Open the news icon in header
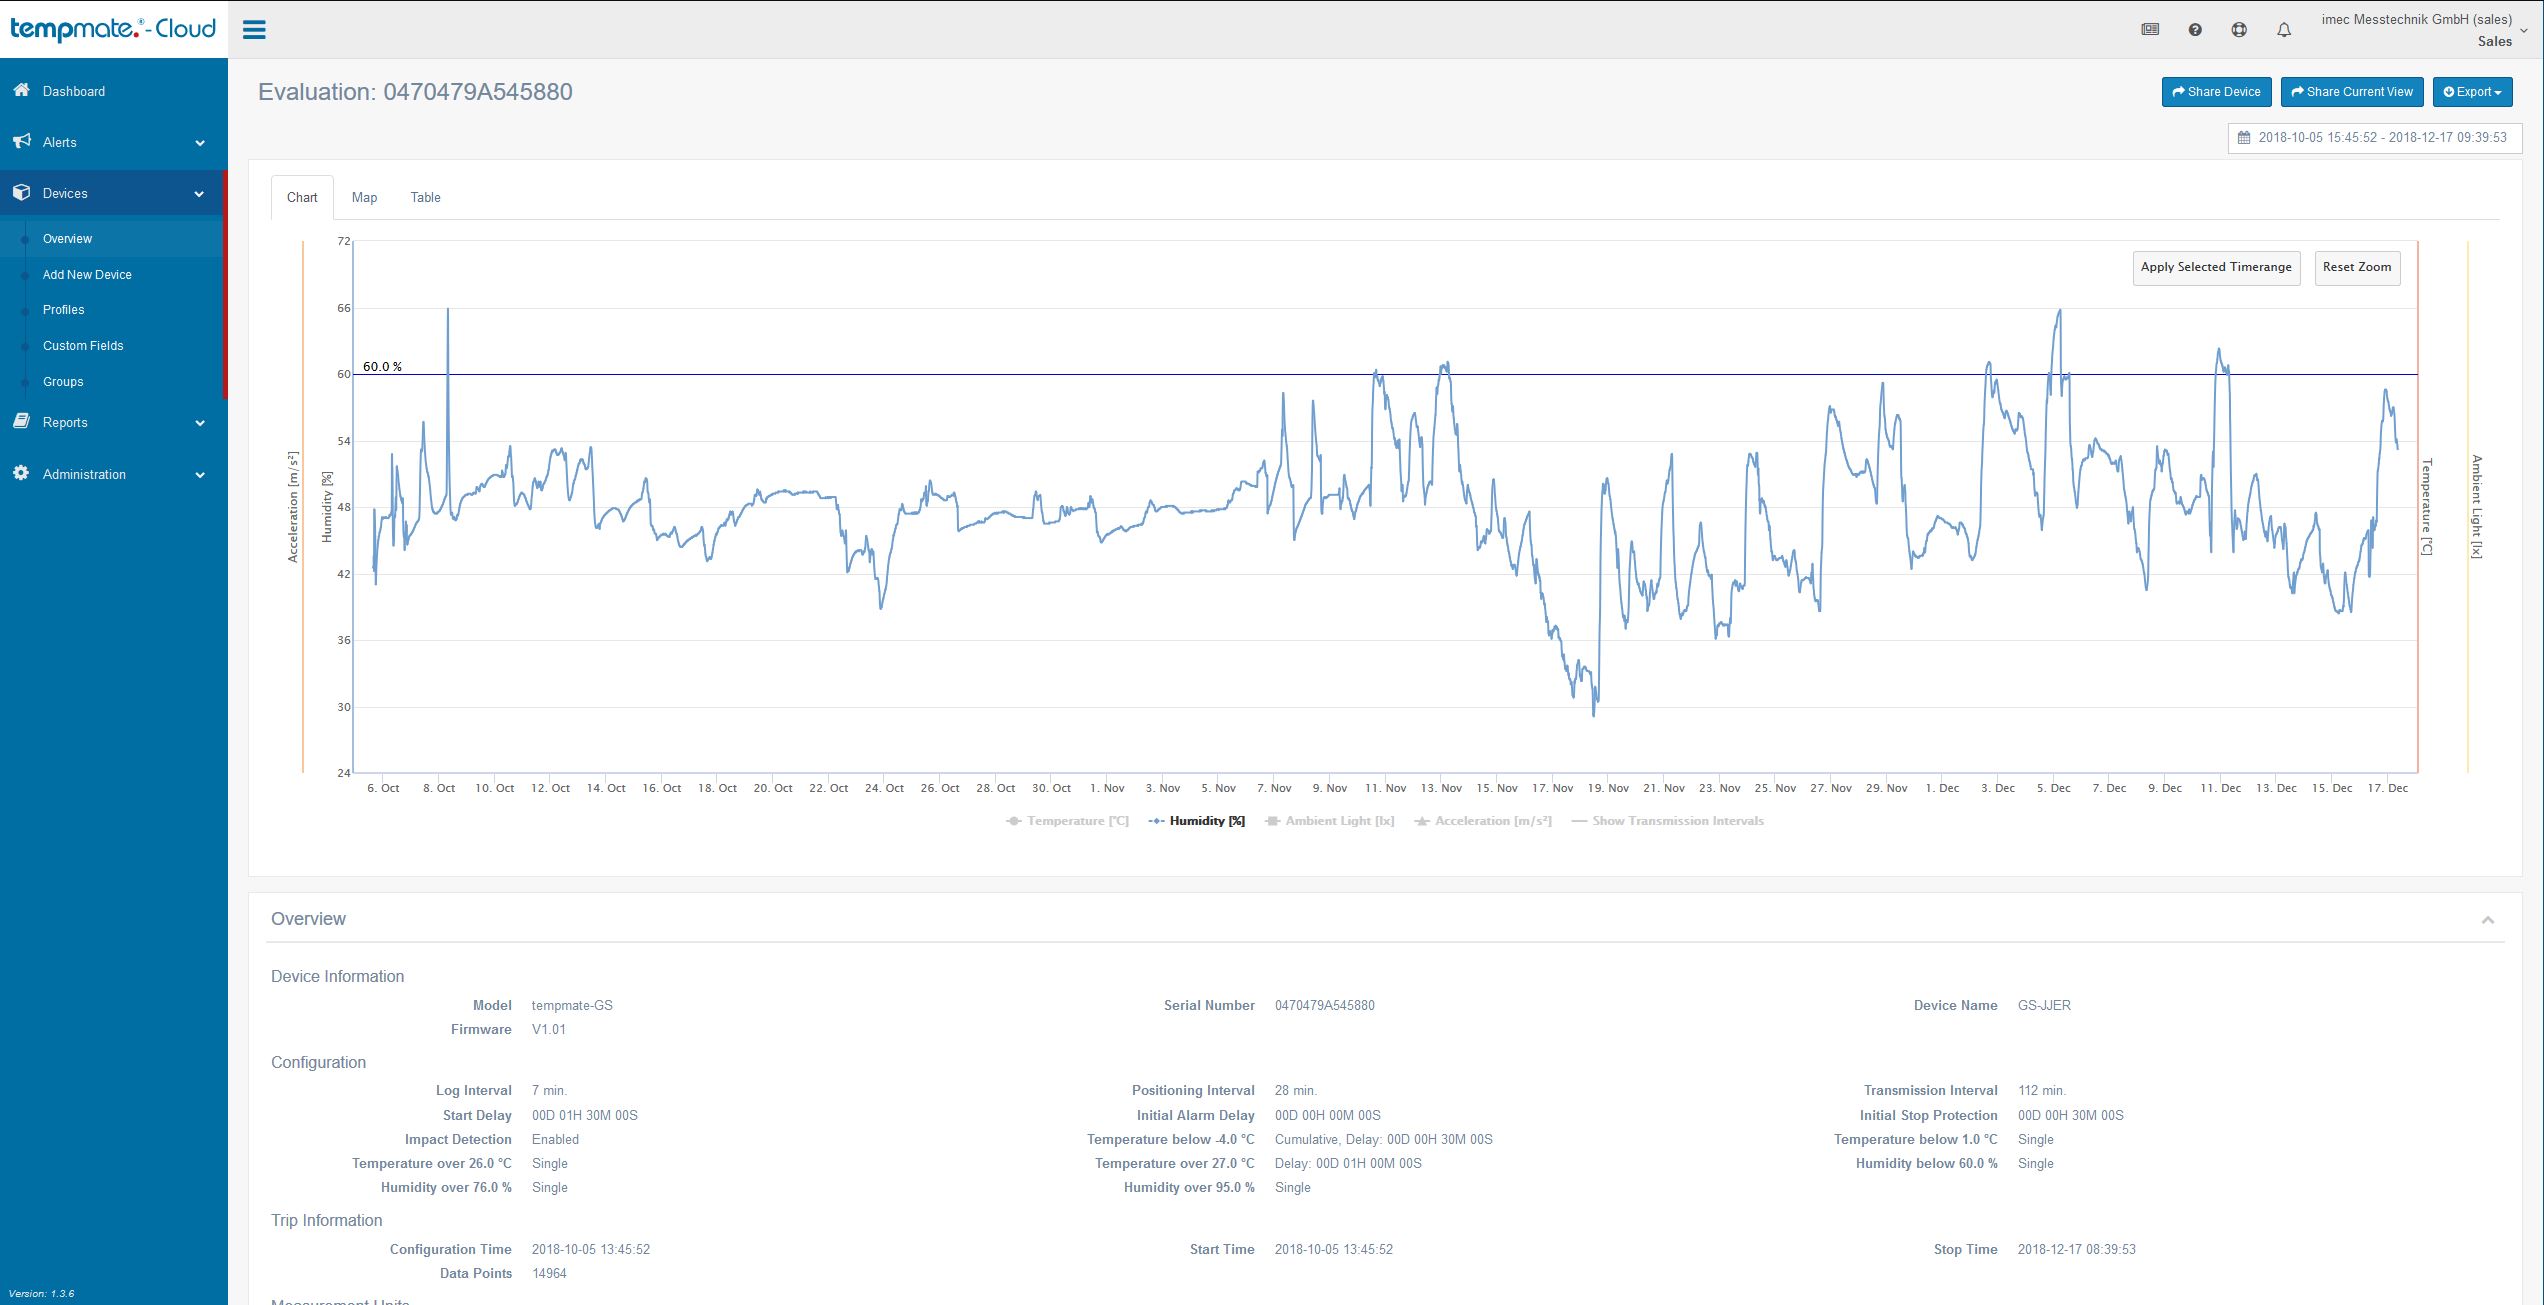The image size is (2544, 1305). tap(2150, 30)
